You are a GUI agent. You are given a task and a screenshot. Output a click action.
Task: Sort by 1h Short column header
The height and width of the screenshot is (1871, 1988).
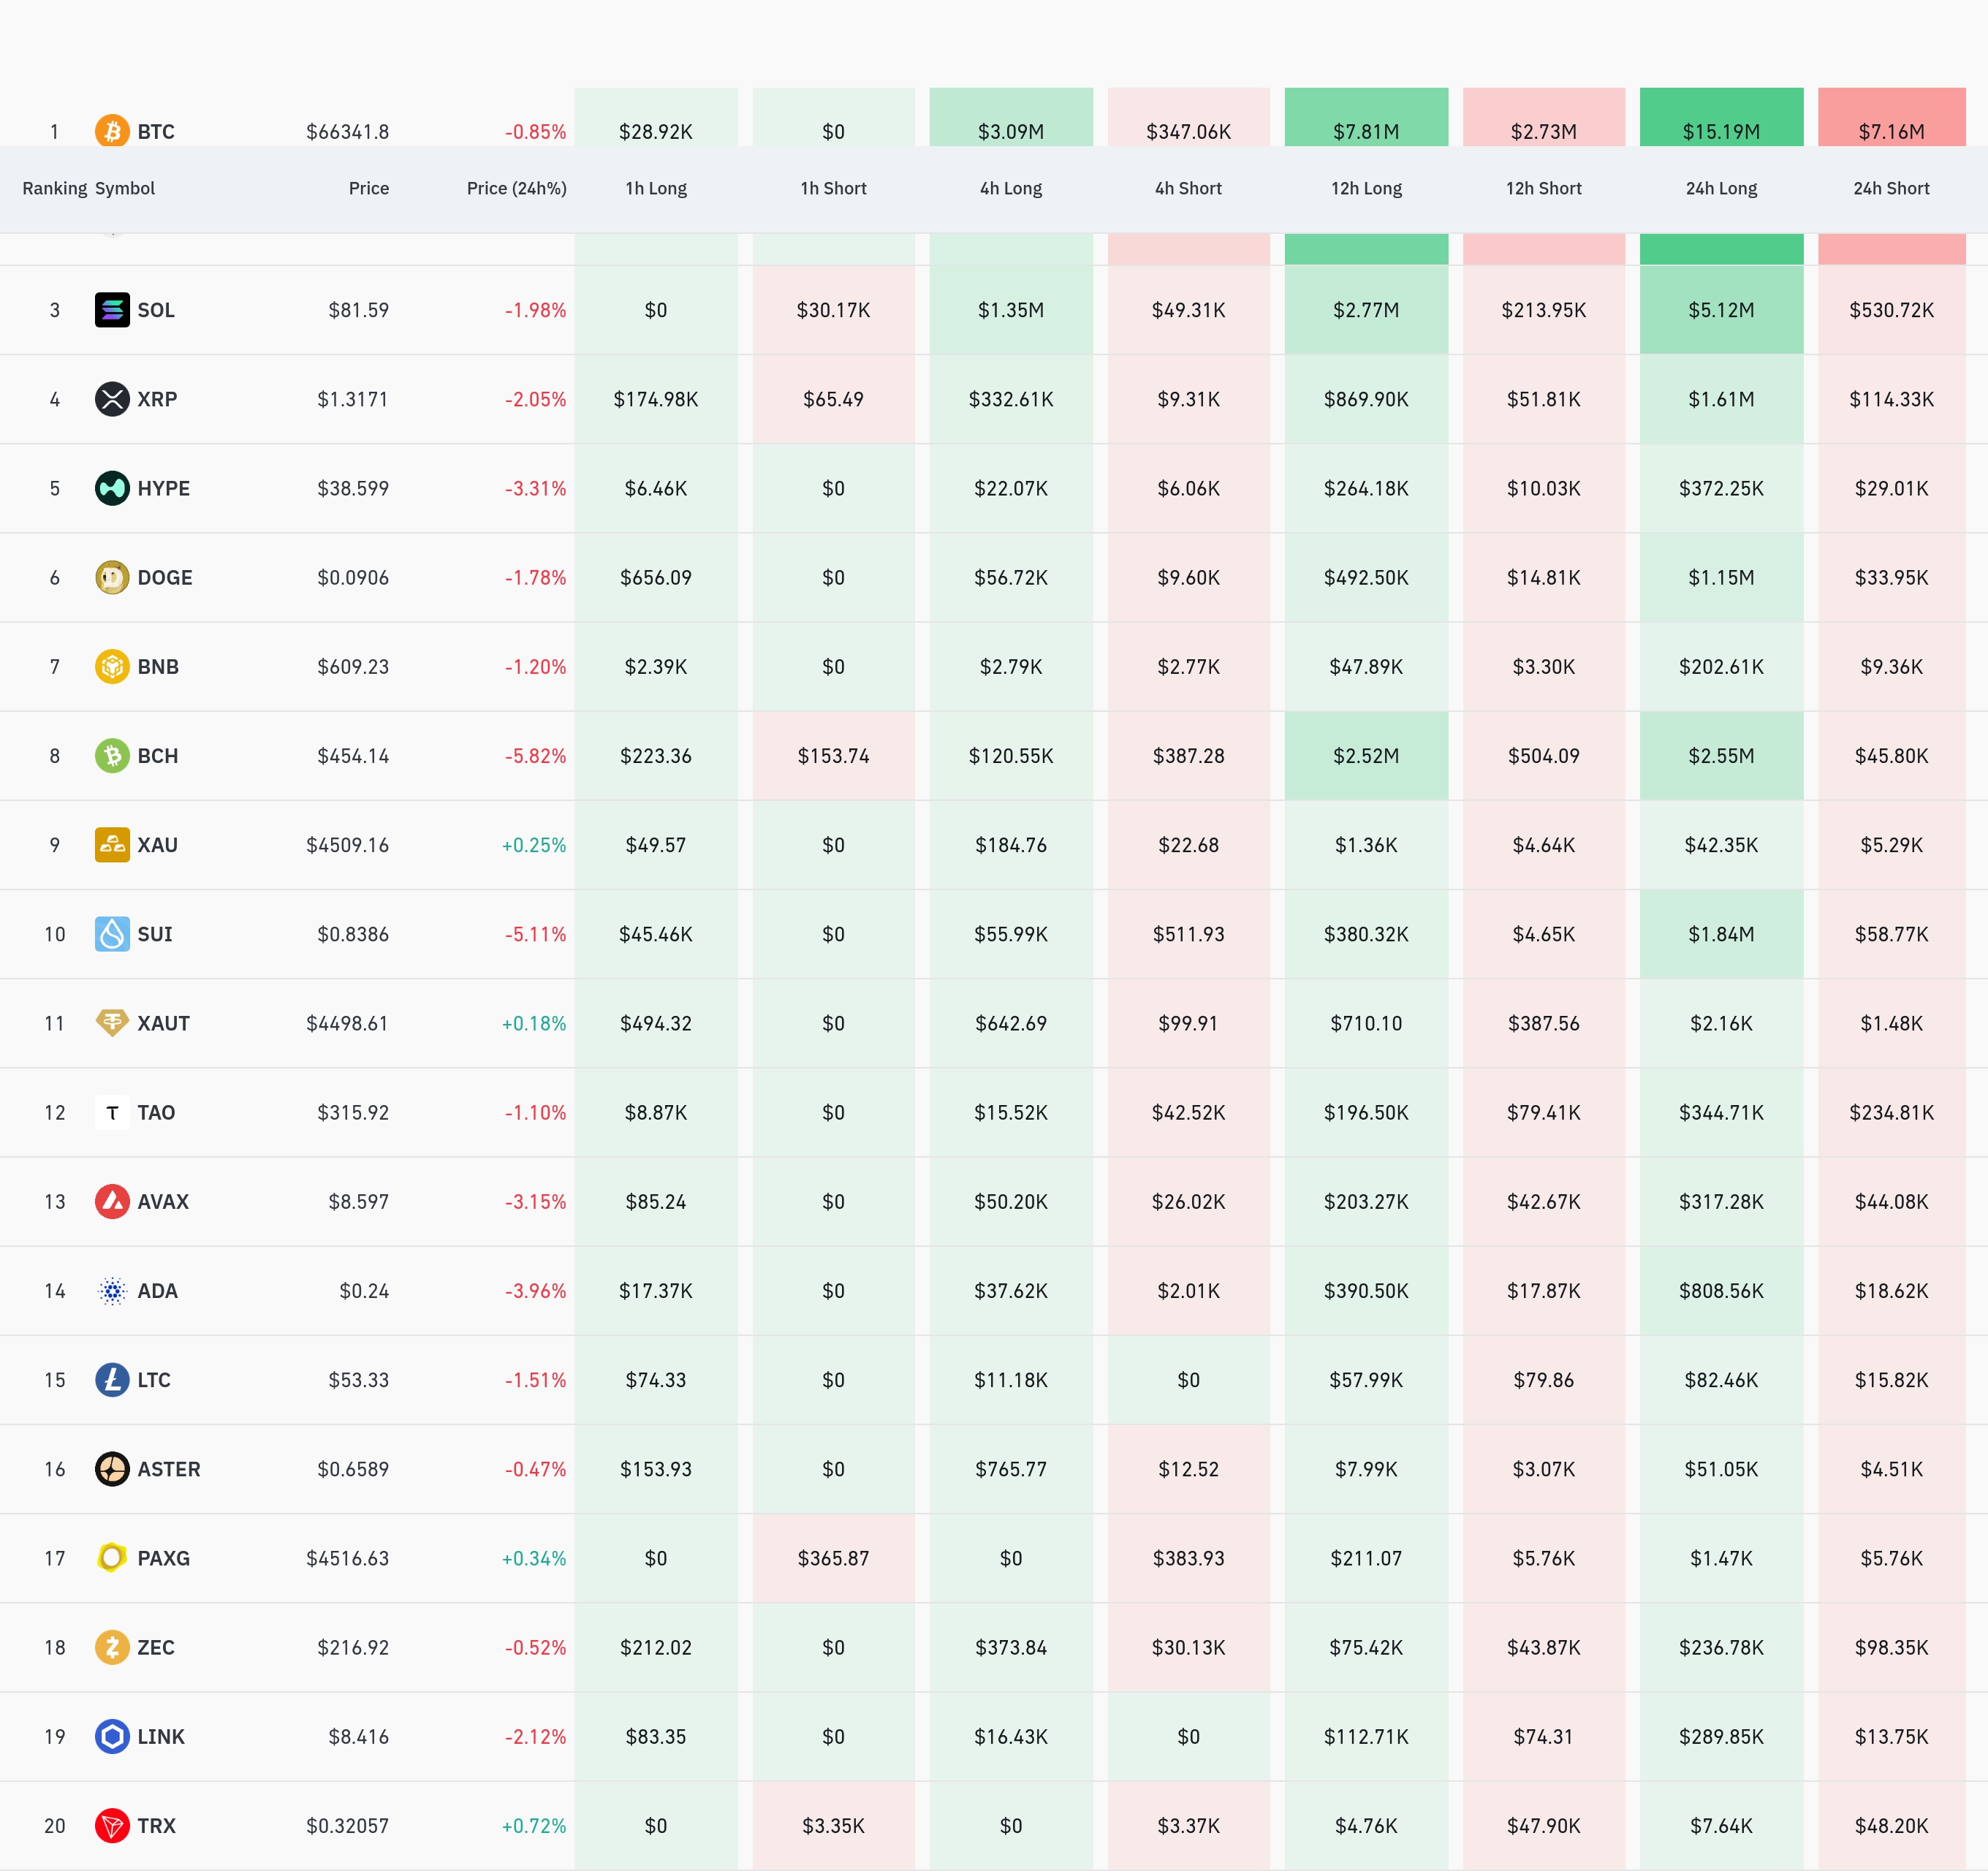[833, 188]
